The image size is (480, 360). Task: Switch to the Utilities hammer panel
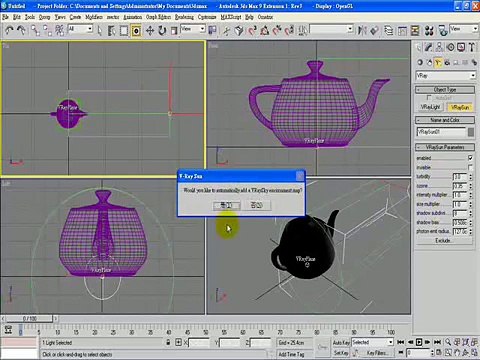tap(472, 47)
